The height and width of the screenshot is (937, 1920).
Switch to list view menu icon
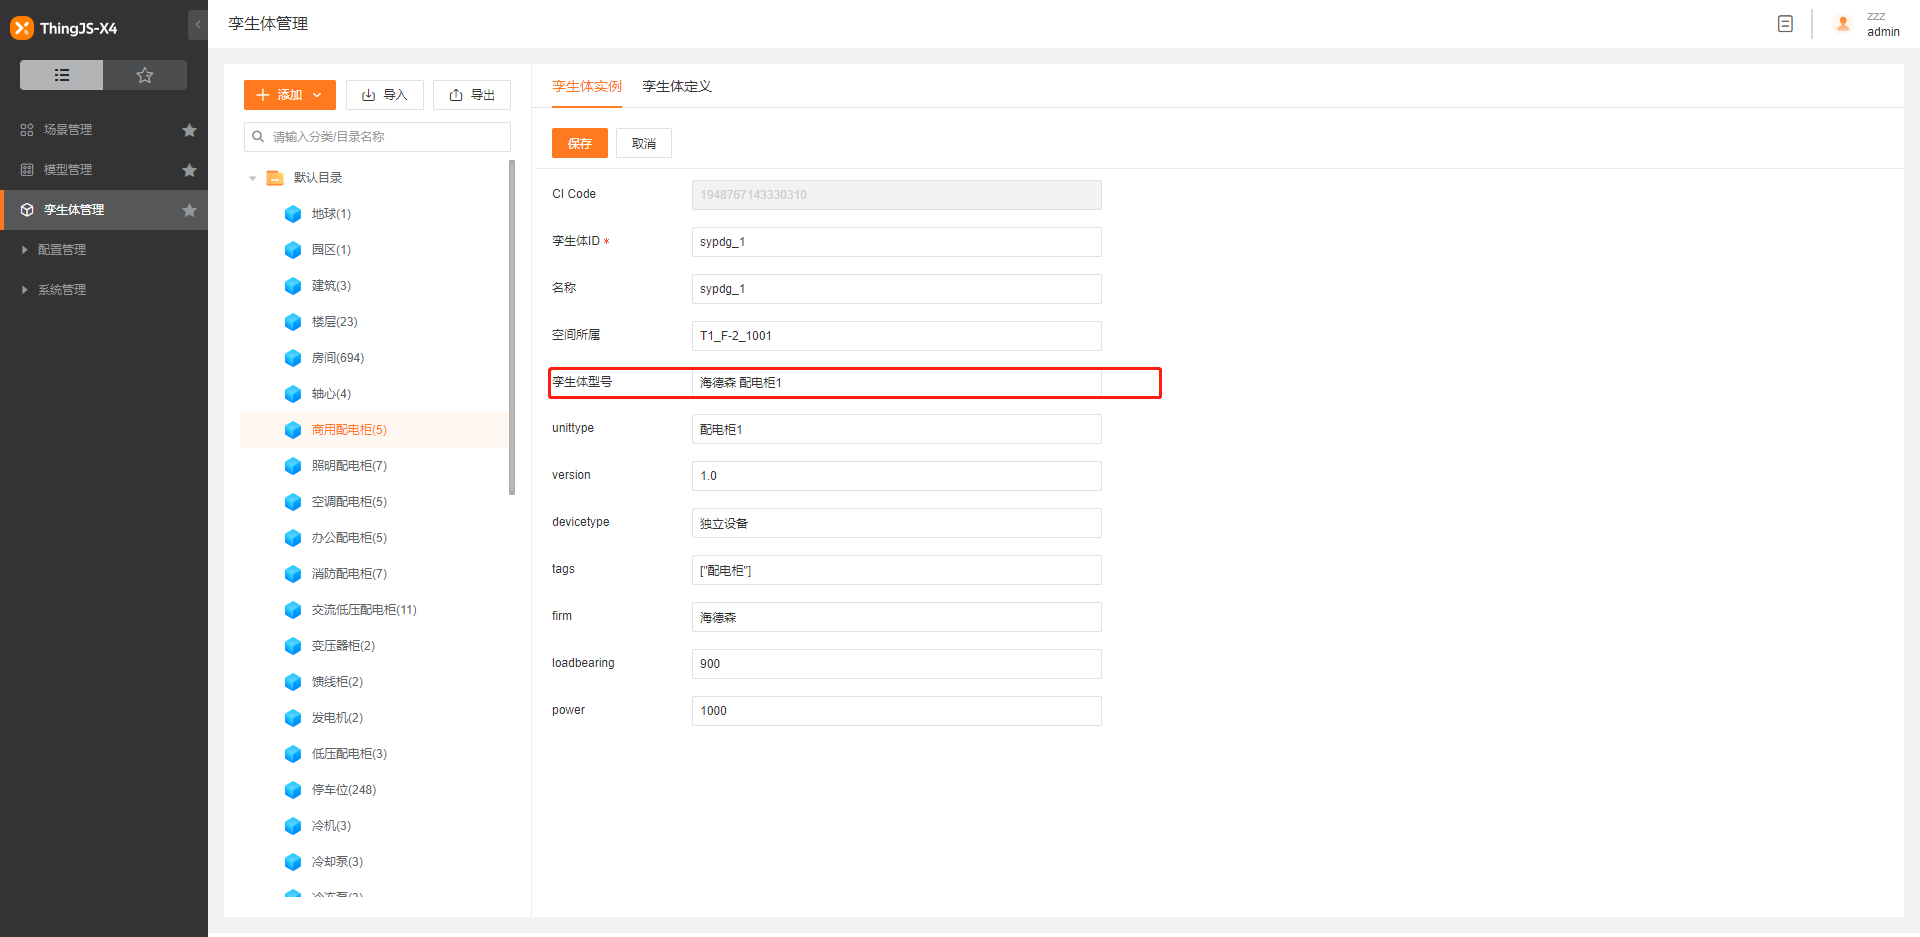pos(62,75)
